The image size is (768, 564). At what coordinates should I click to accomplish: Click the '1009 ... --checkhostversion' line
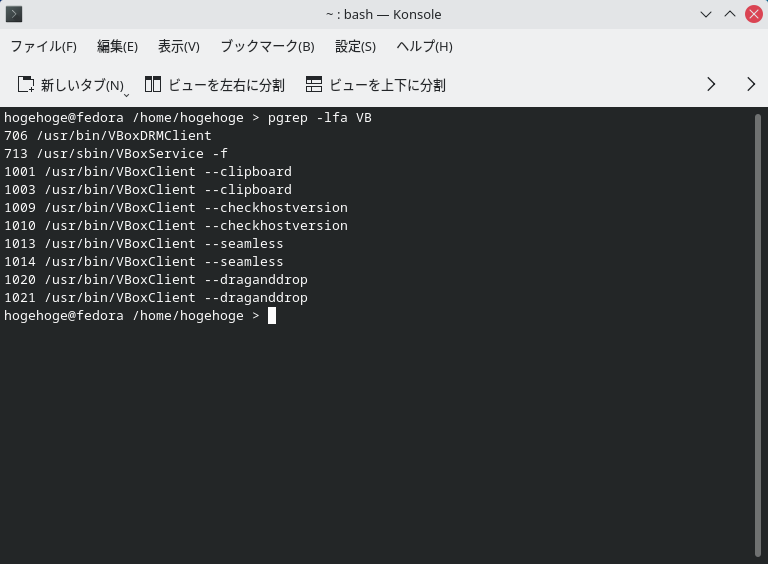point(176,208)
